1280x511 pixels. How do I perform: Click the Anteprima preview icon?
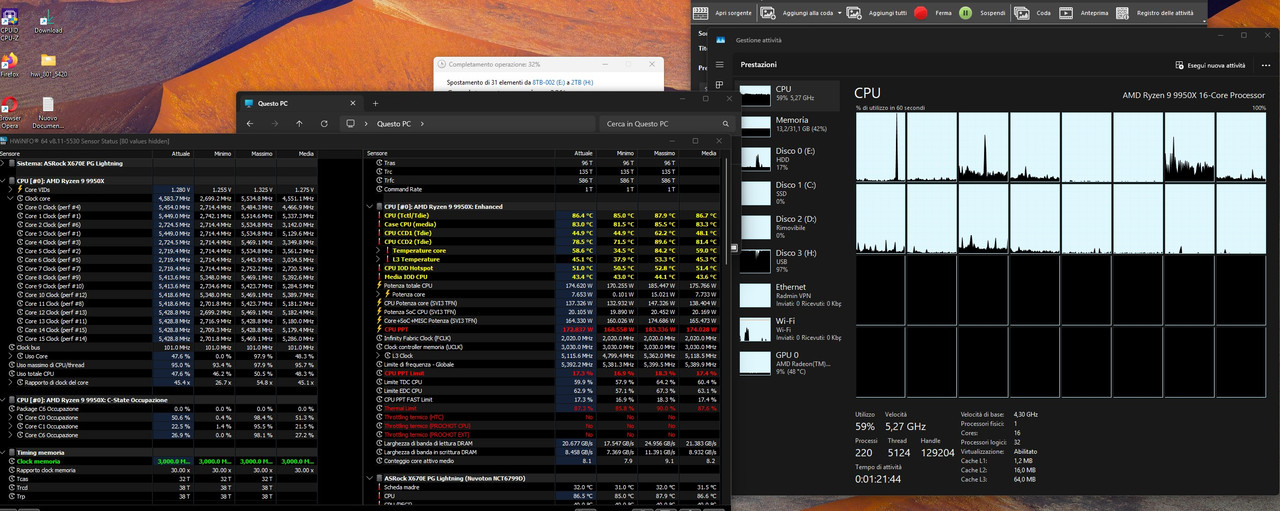pyautogui.click(x=1066, y=13)
